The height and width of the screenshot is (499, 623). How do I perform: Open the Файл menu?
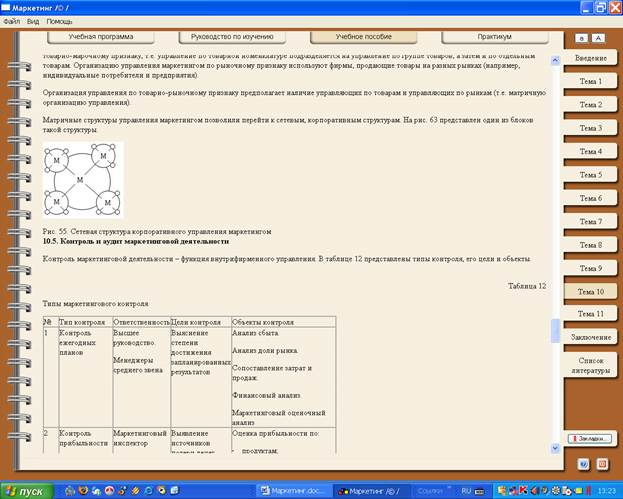(12, 21)
